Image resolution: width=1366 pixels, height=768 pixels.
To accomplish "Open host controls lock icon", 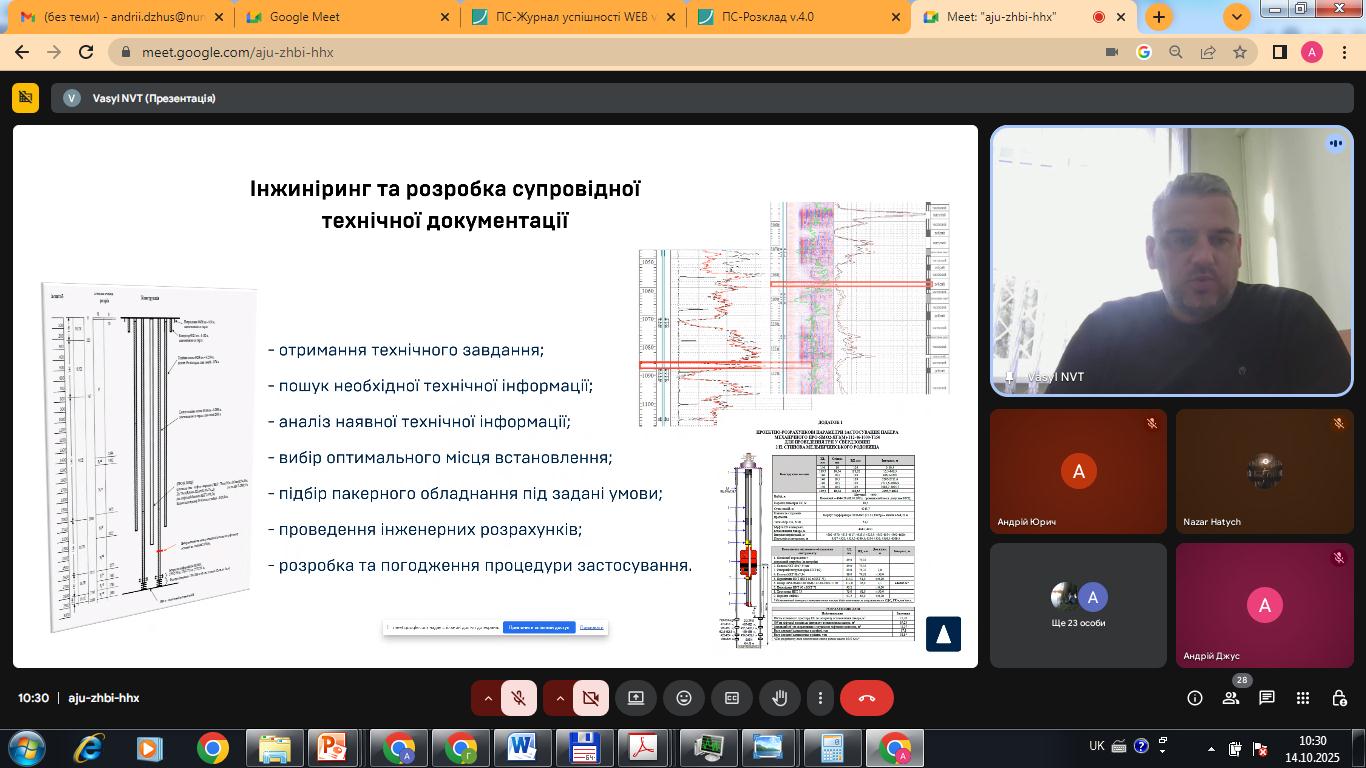I will point(1339,698).
